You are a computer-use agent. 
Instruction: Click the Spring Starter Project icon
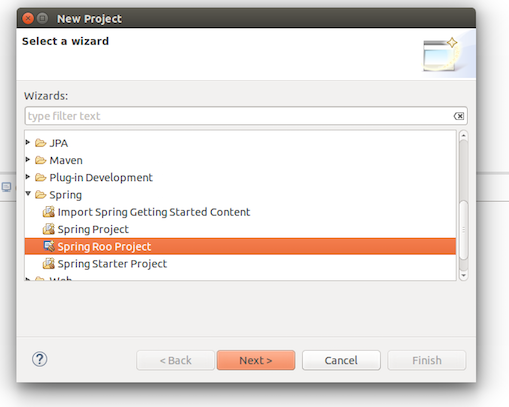click(x=49, y=264)
